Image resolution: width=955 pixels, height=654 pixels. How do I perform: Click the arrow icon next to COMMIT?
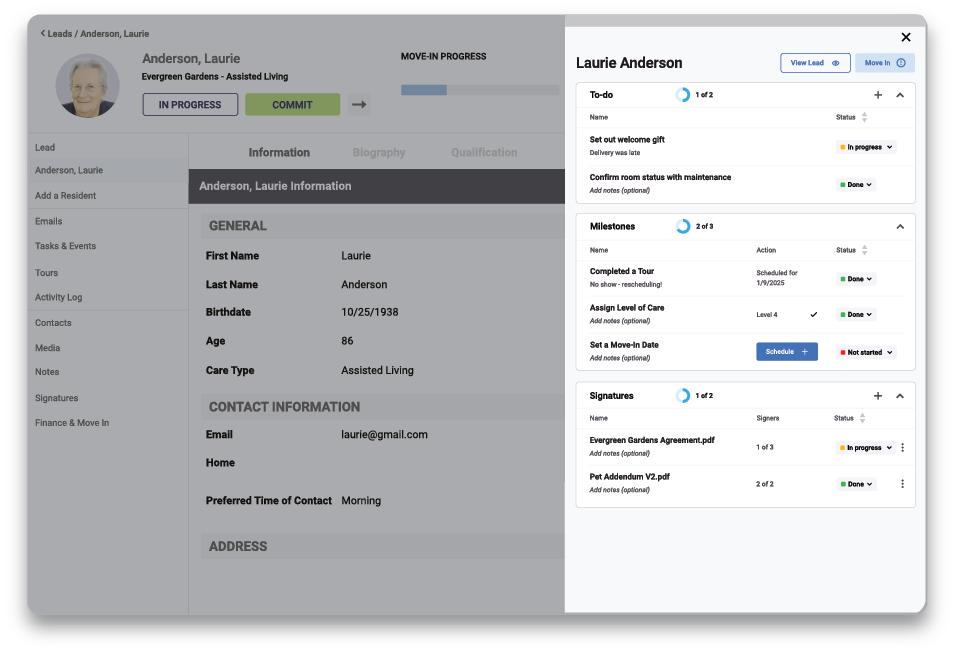[359, 104]
